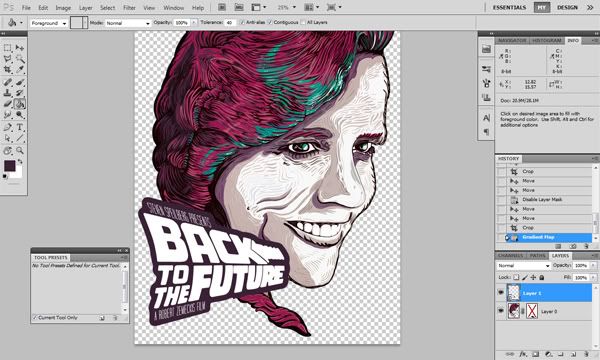
Task: Select the Eyedropper tool
Action: [20, 70]
